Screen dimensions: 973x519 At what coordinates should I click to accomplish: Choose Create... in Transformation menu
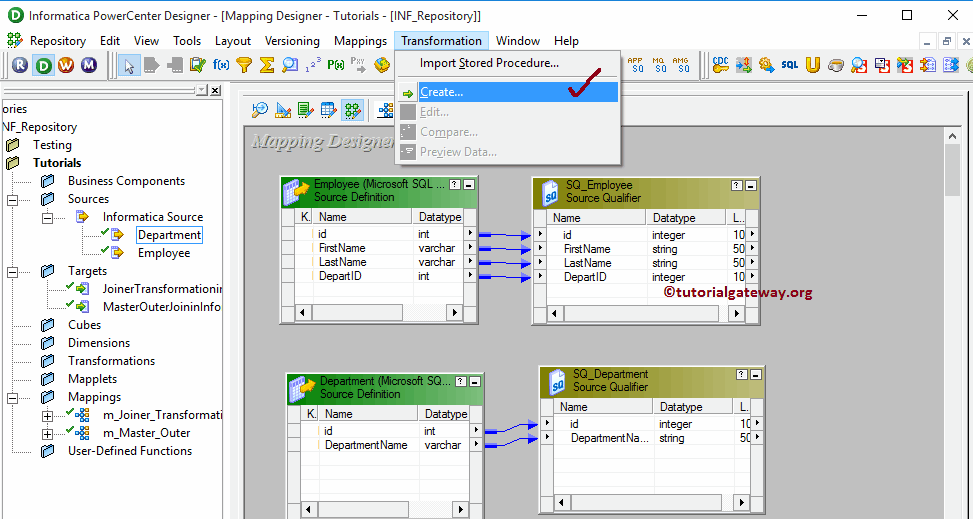[x=508, y=92]
